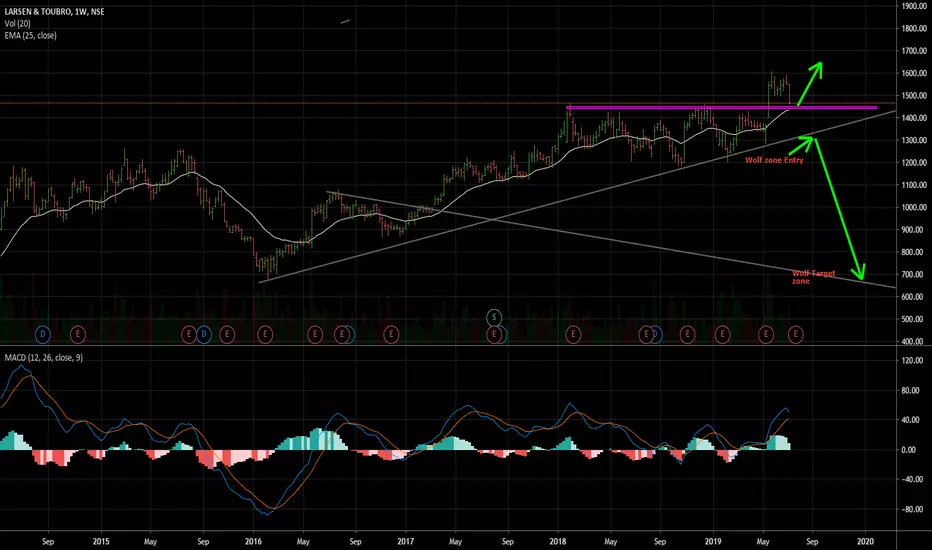Open the E earnings marker at 2016 start
Image resolution: width=932 pixels, height=550 pixels.
point(265,334)
